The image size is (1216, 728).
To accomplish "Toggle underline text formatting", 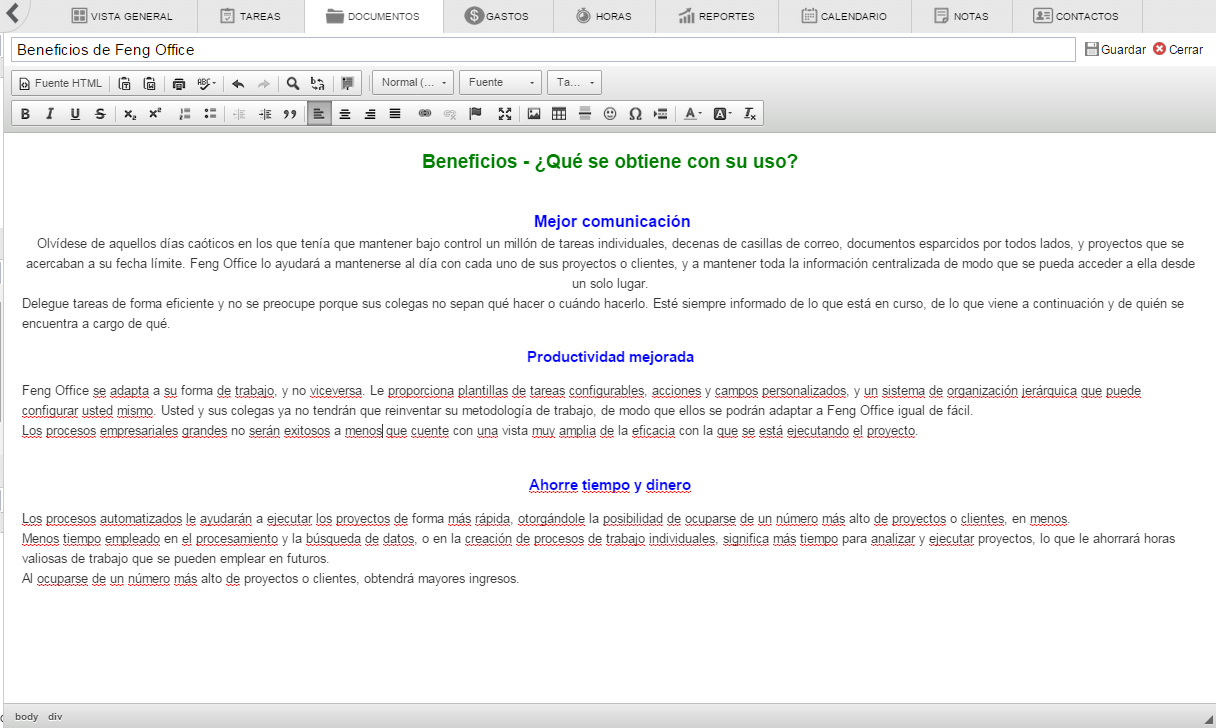I will 75,114.
